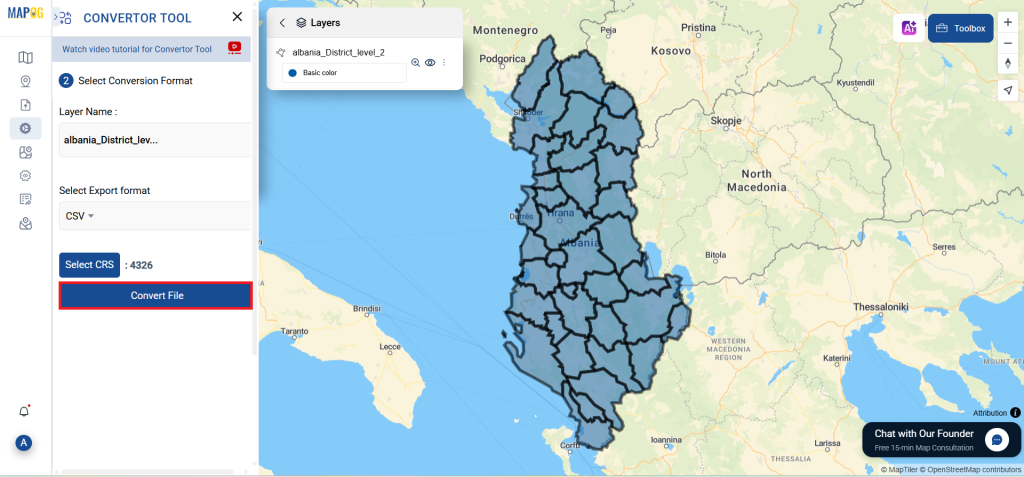Open layer three-dot options menu
Viewport: 1024px width, 477px height.
pos(444,62)
